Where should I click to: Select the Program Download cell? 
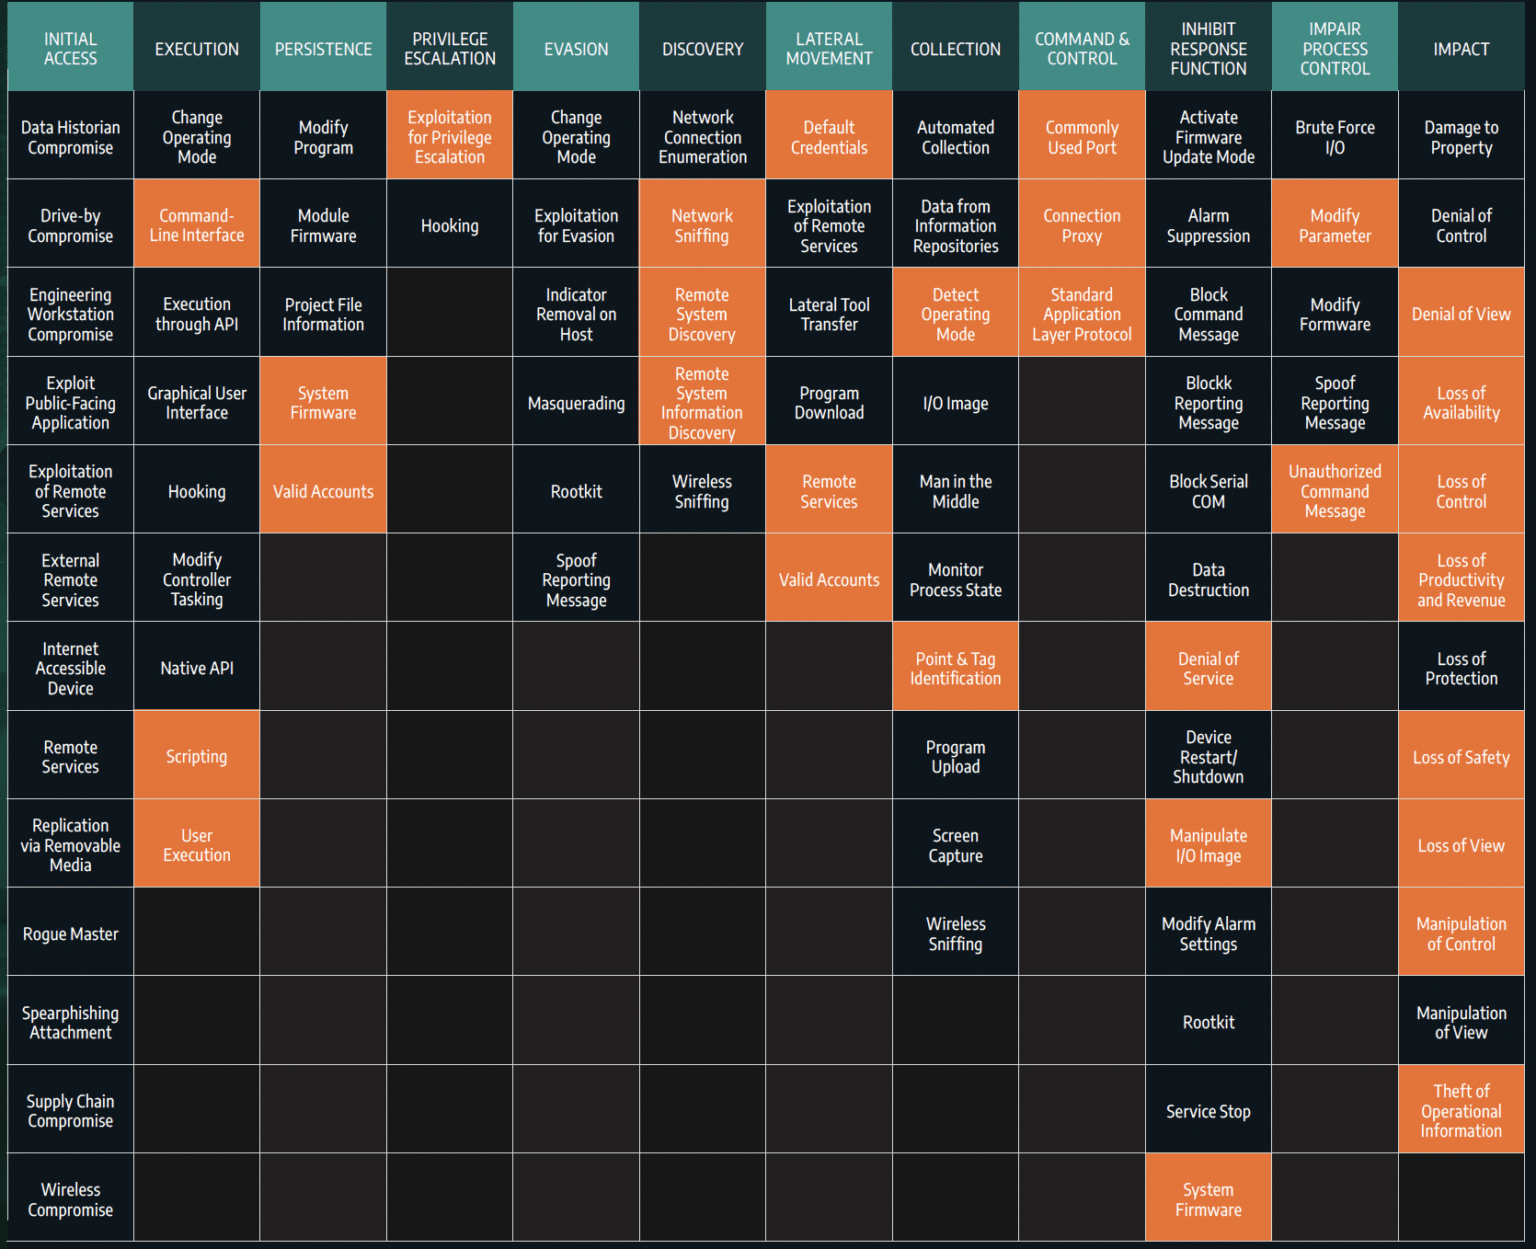(829, 401)
